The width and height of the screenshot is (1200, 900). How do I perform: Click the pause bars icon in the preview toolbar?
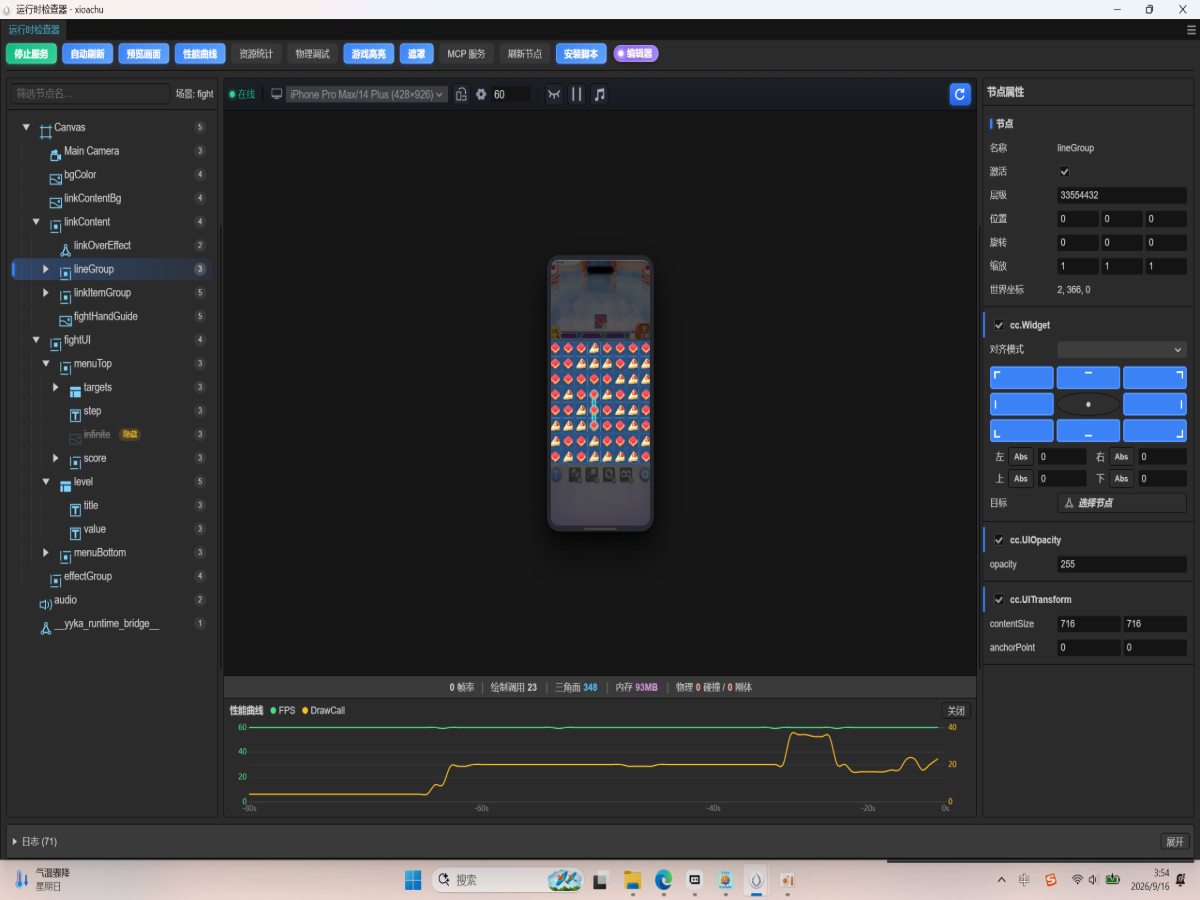tap(577, 94)
